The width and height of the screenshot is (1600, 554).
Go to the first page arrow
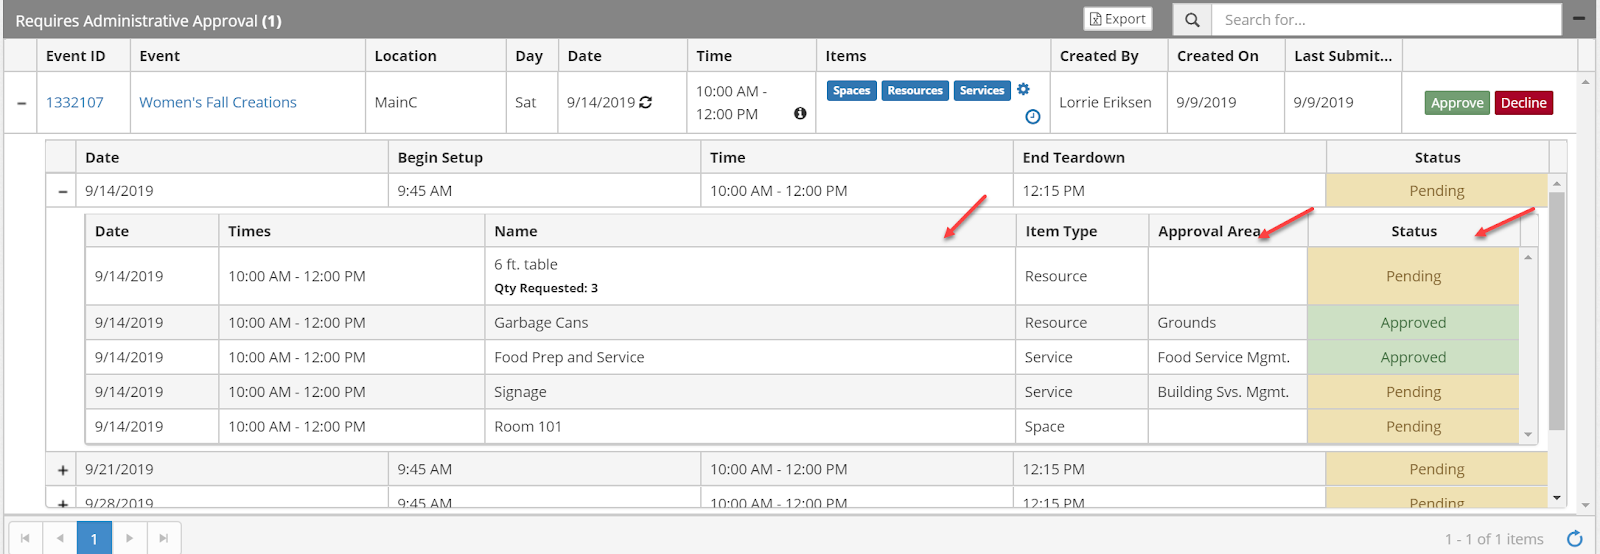(25, 539)
